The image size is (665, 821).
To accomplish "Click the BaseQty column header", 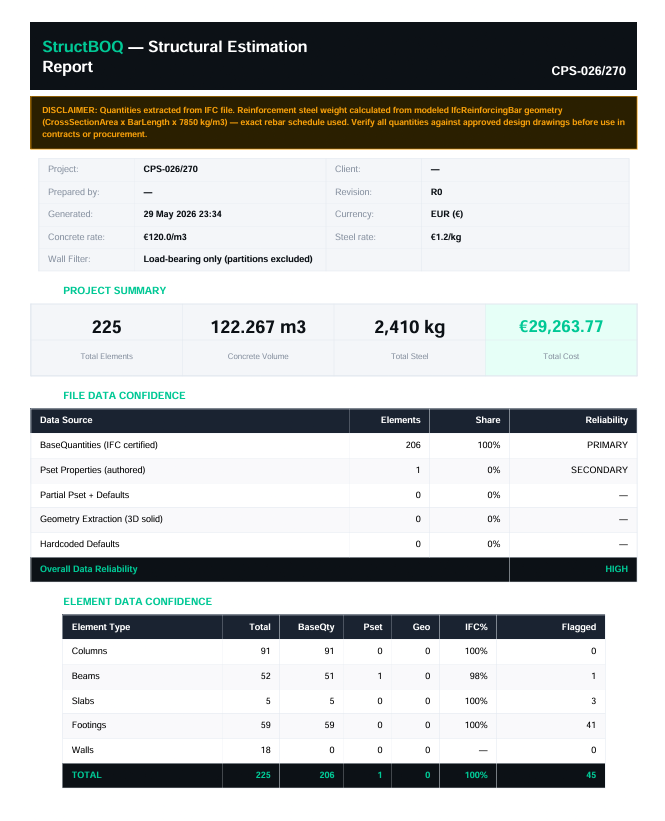I will tap(316, 627).
